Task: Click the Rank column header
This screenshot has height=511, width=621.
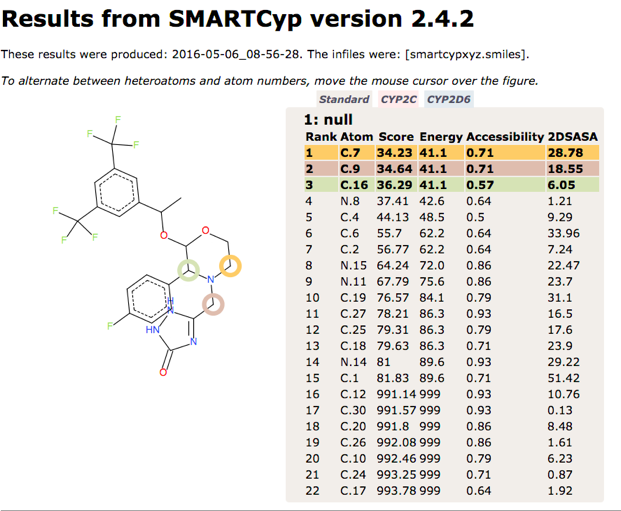Action: click(x=321, y=137)
